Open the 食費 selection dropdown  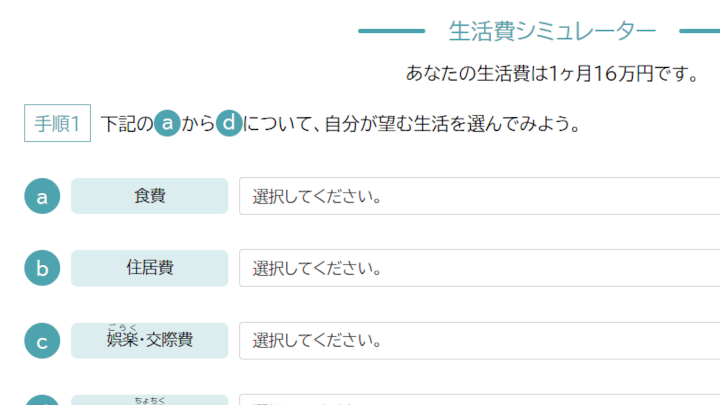click(x=478, y=196)
